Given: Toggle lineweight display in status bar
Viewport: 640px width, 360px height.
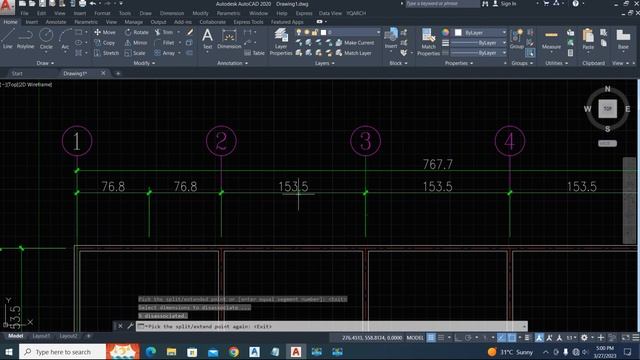Looking at the screenshot, I should click(x=528, y=338).
